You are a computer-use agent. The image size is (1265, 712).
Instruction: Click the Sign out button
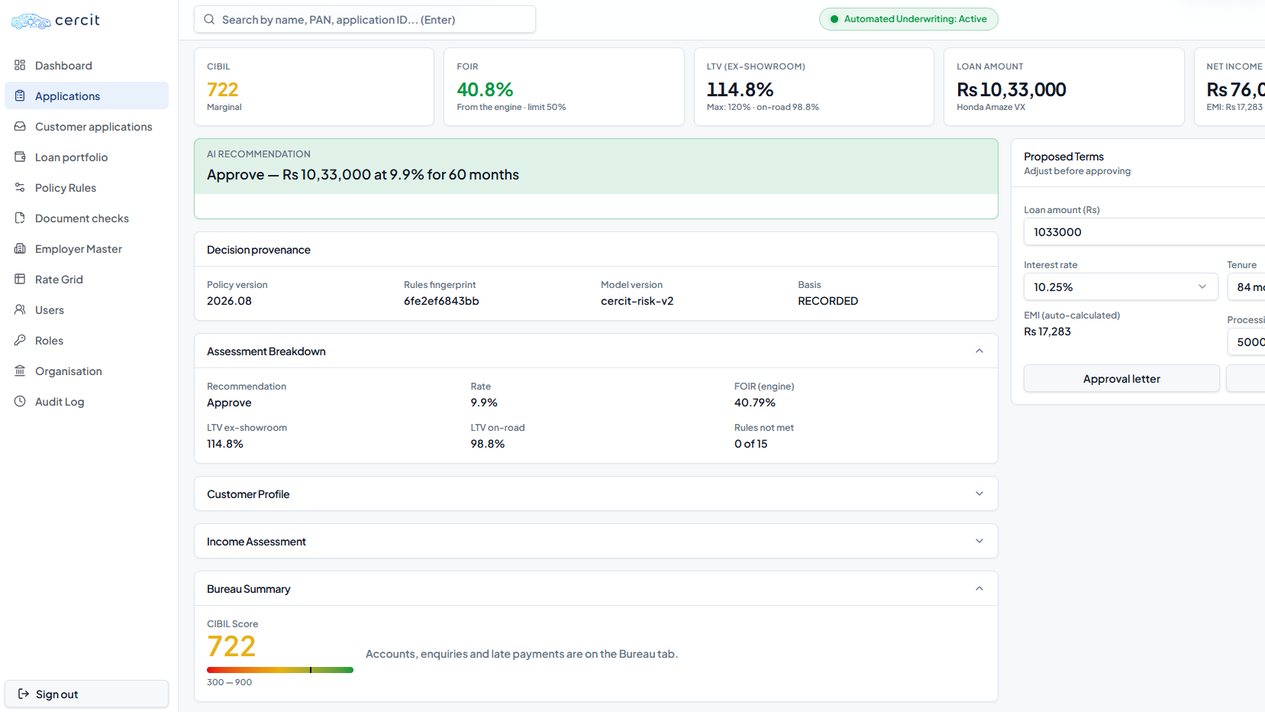(x=86, y=694)
